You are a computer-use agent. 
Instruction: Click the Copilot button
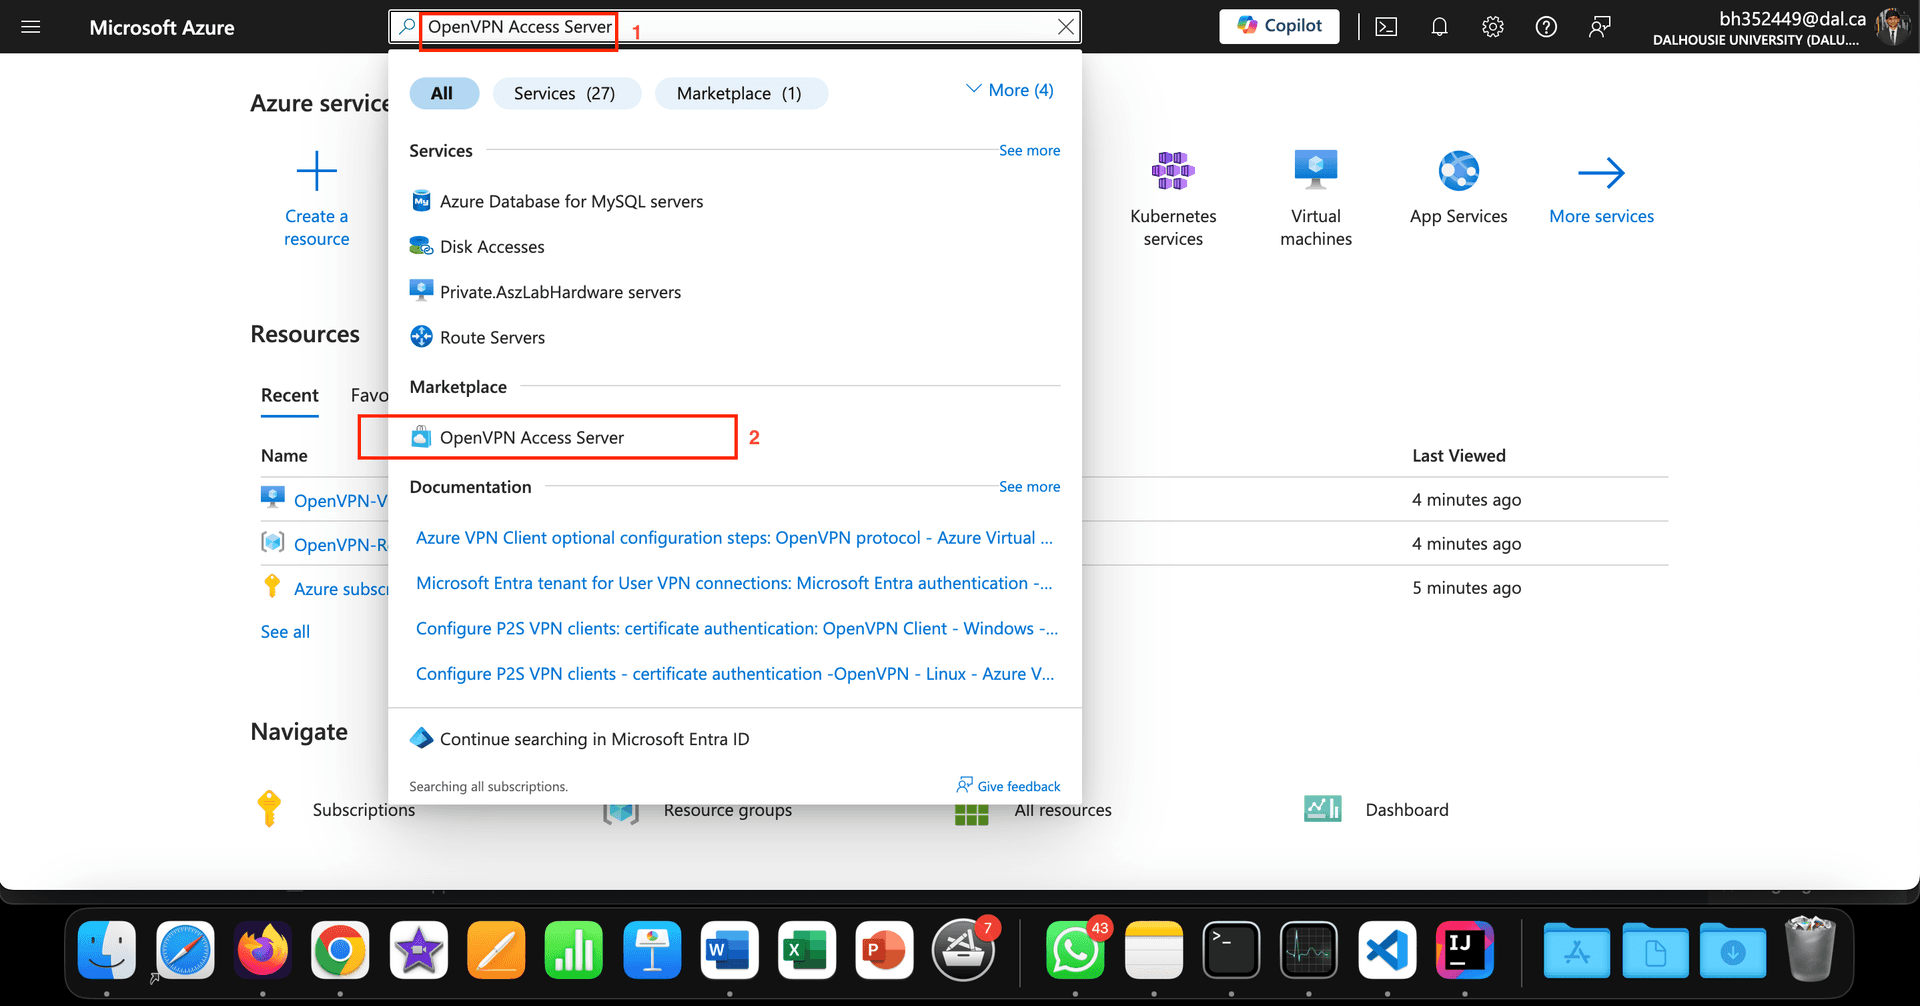pyautogui.click(x=1279, y=26)
